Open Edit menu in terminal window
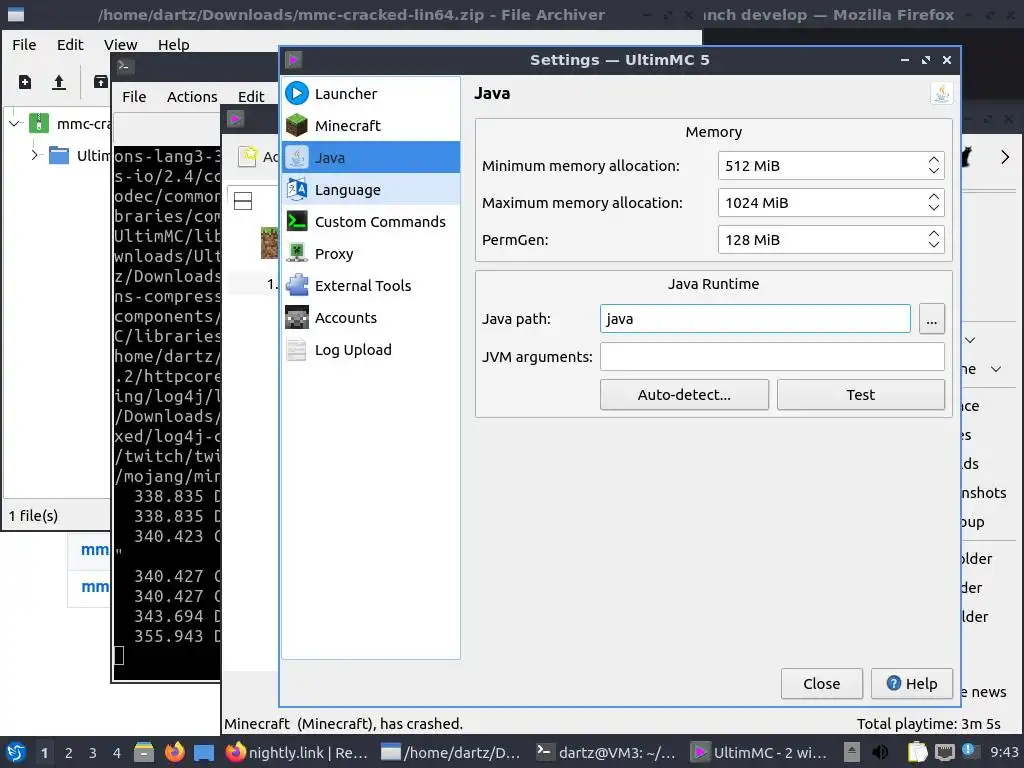Image resolution: width=1024 pixels, height=768 pixels. coord(251,97)
